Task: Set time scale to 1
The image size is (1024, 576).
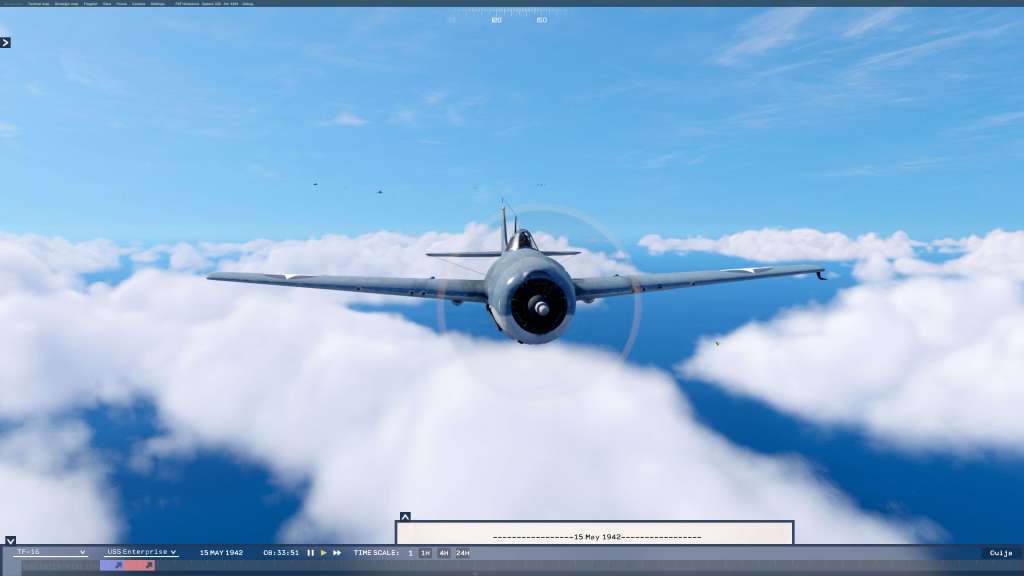Action: (410, 553)
